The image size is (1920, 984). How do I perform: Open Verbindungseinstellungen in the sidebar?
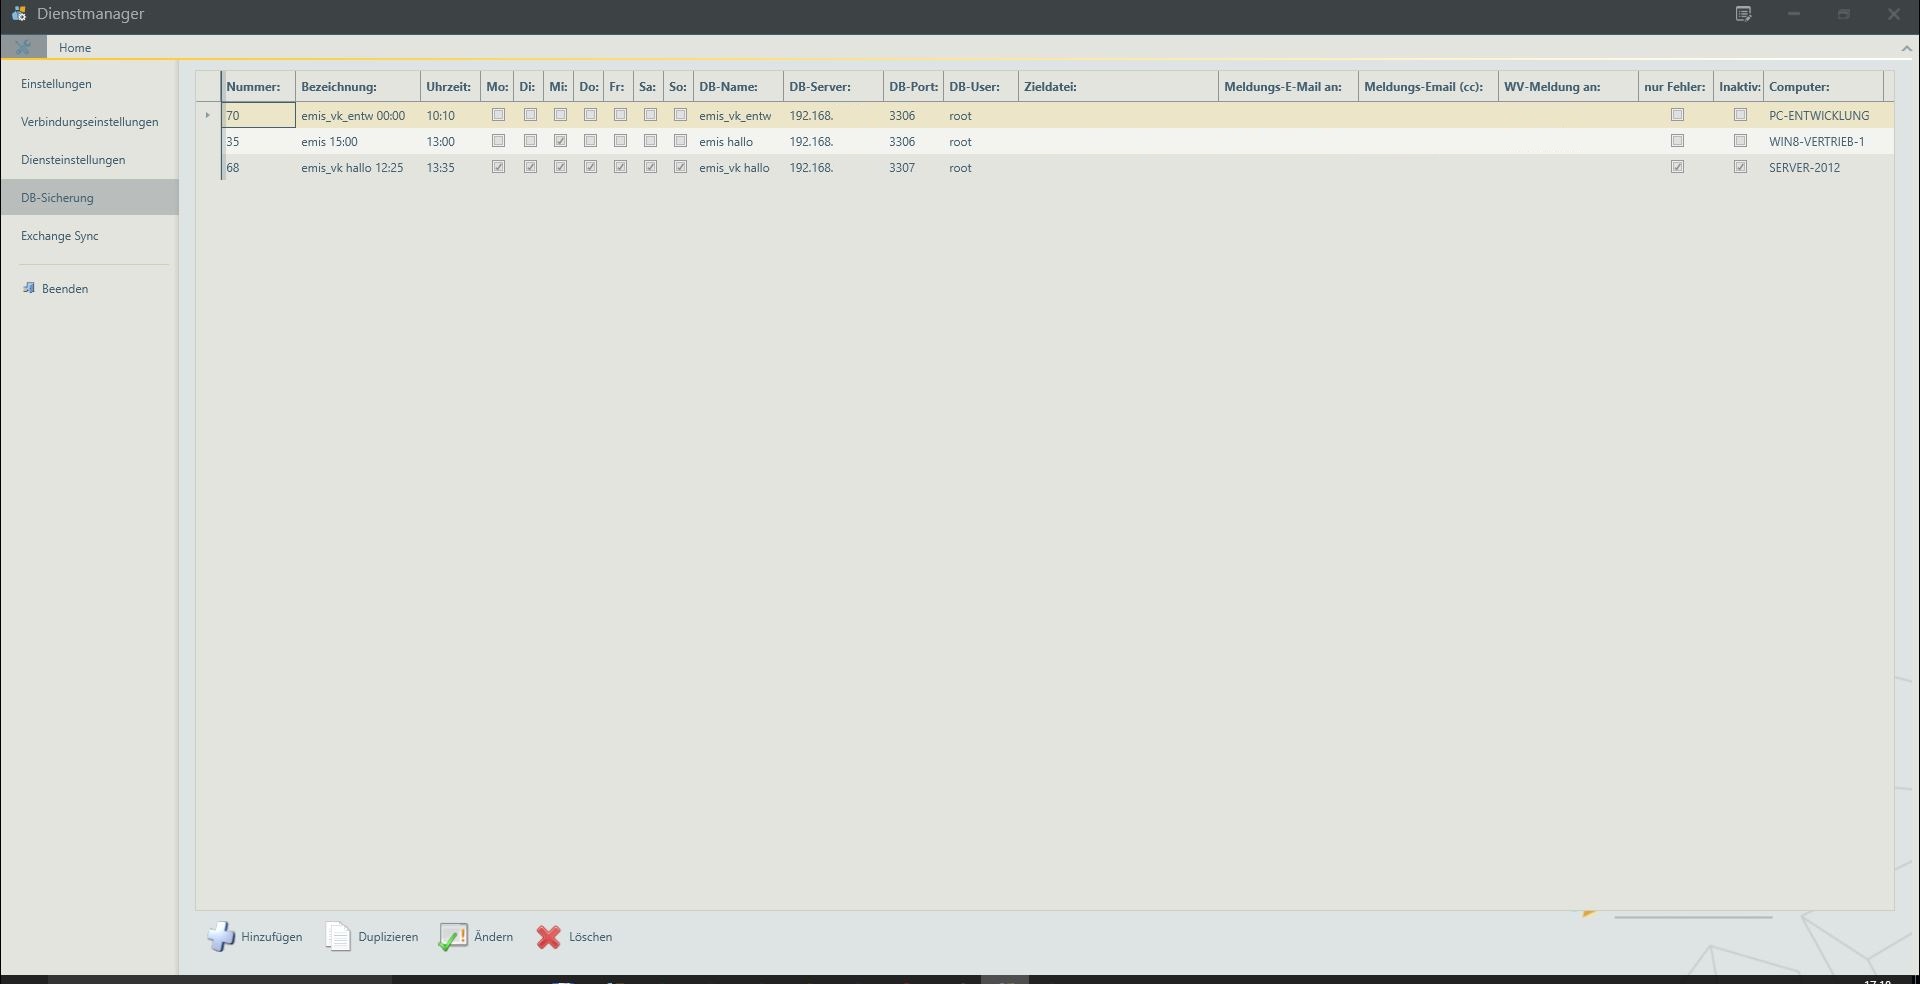point(89,122)
